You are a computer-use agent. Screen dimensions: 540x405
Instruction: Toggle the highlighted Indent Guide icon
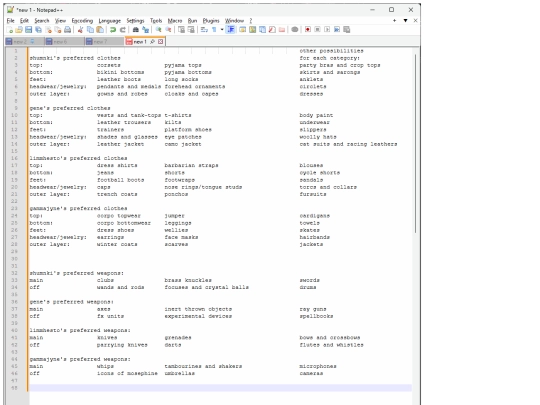(230, 30)
